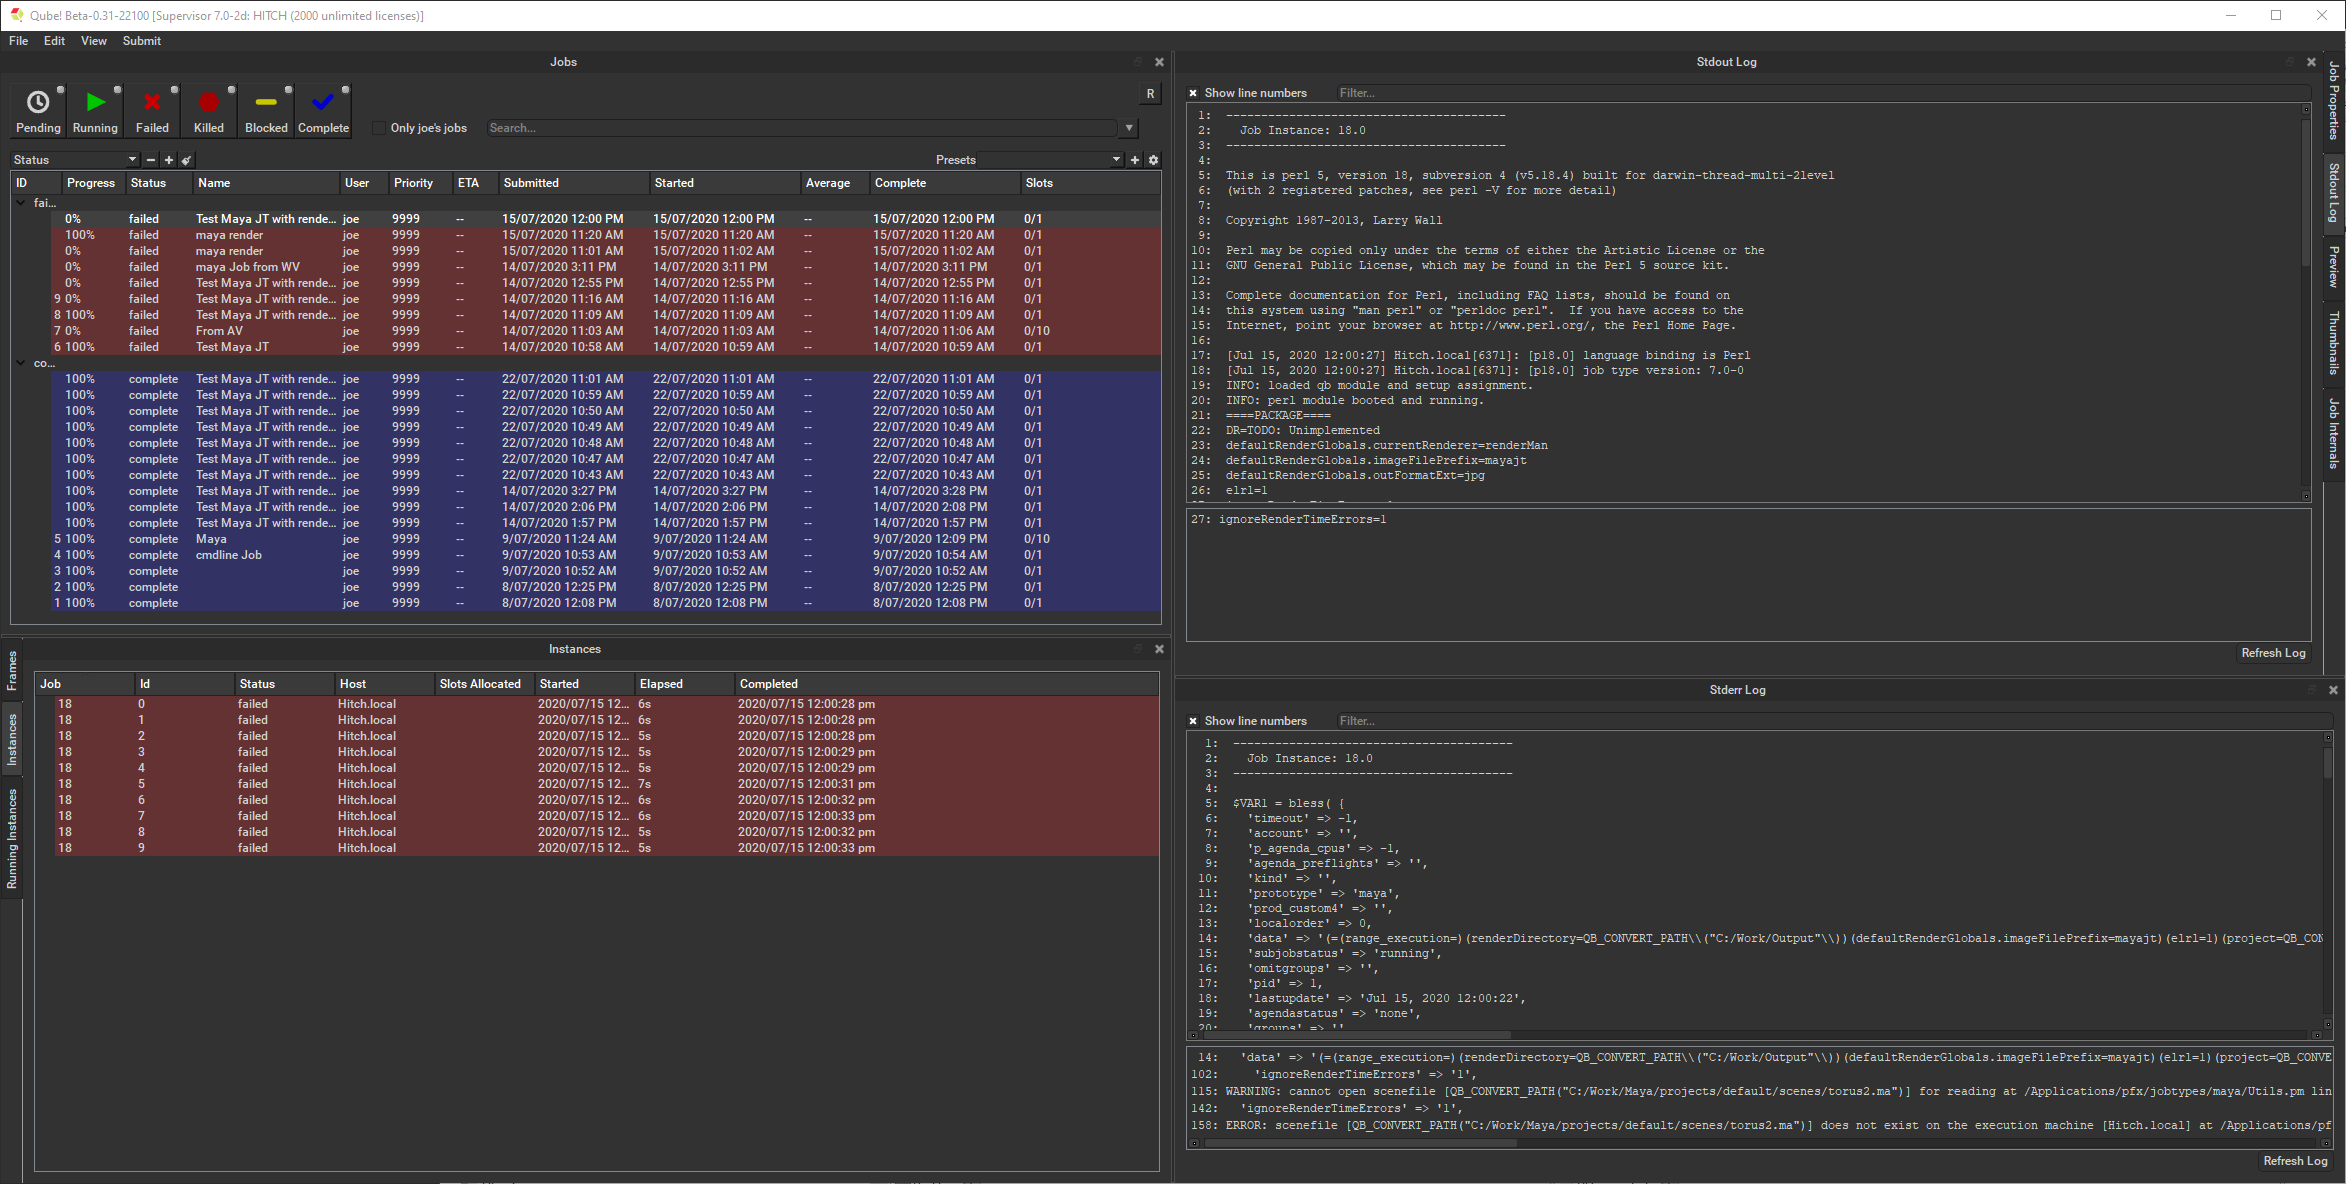Collapse the failed jobs group
Screen dimensions: 2346x1184
(x=21, y=203)
